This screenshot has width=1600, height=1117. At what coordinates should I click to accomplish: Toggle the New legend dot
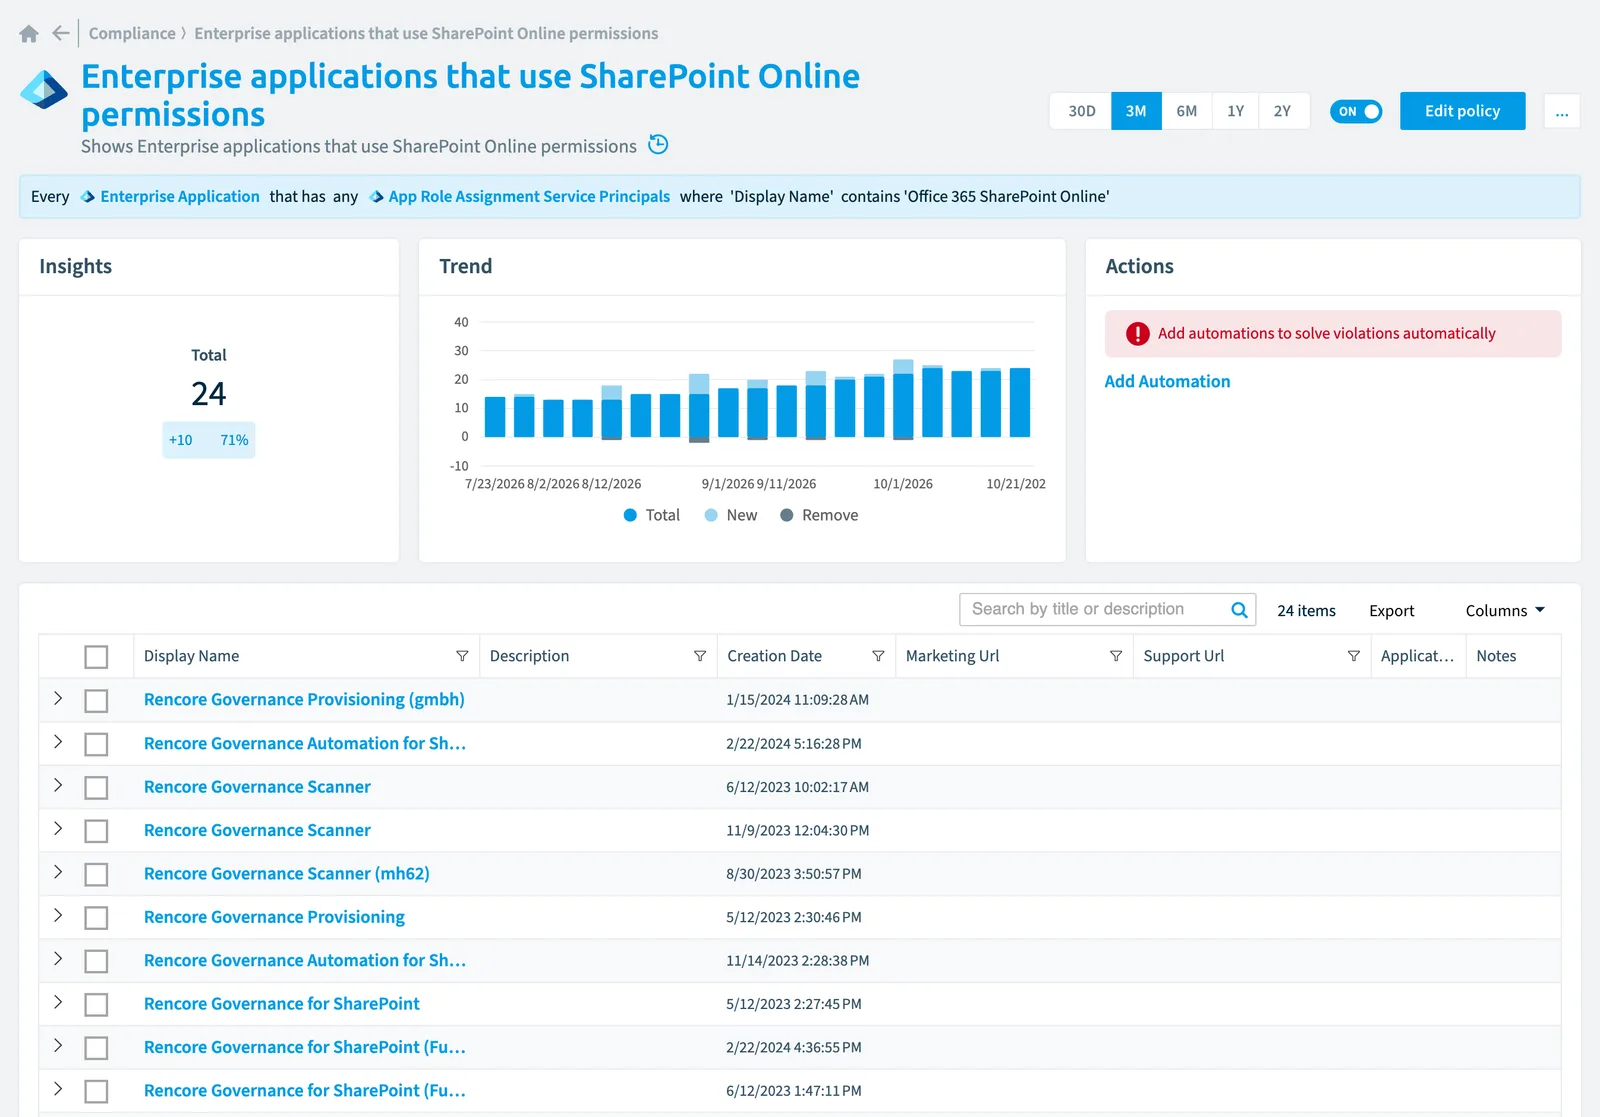711,515
